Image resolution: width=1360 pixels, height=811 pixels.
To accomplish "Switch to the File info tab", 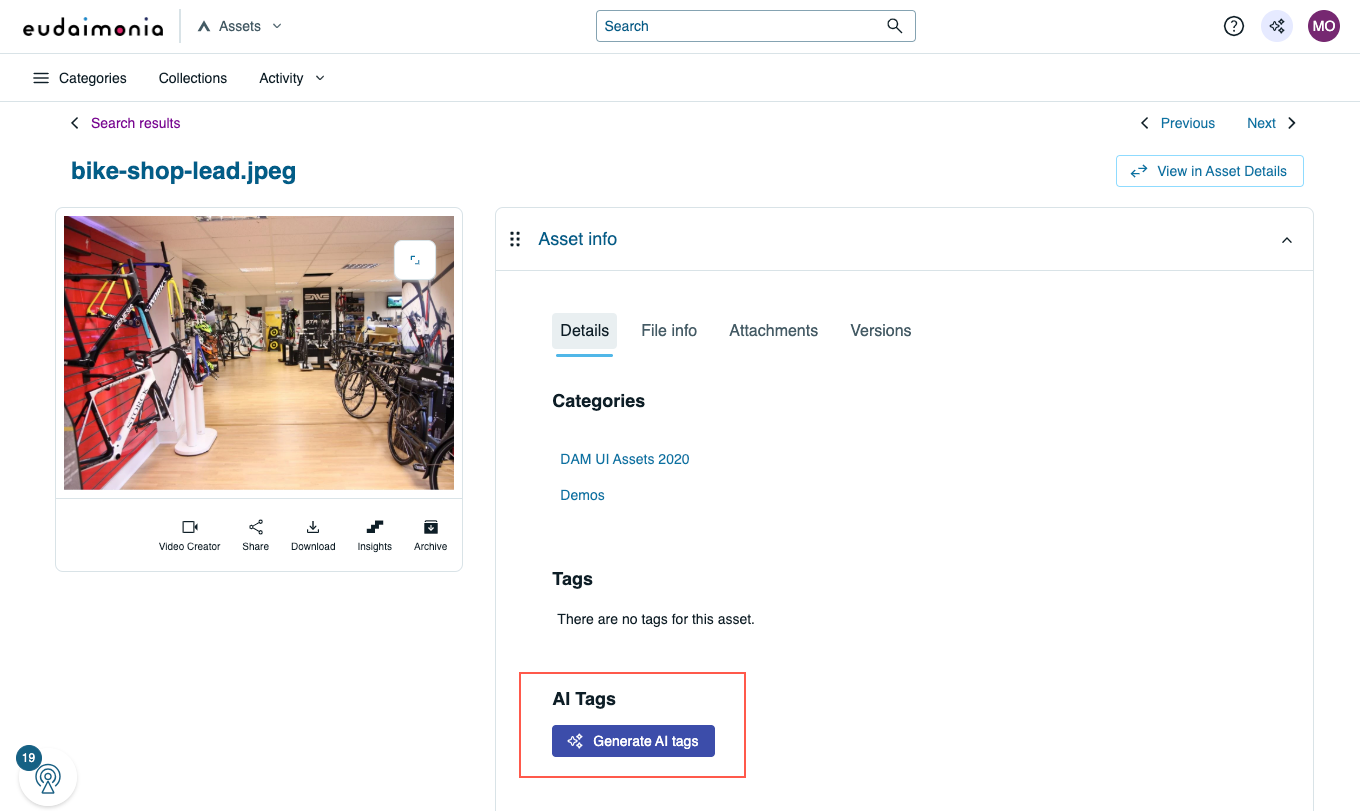I will coord(669,331).
